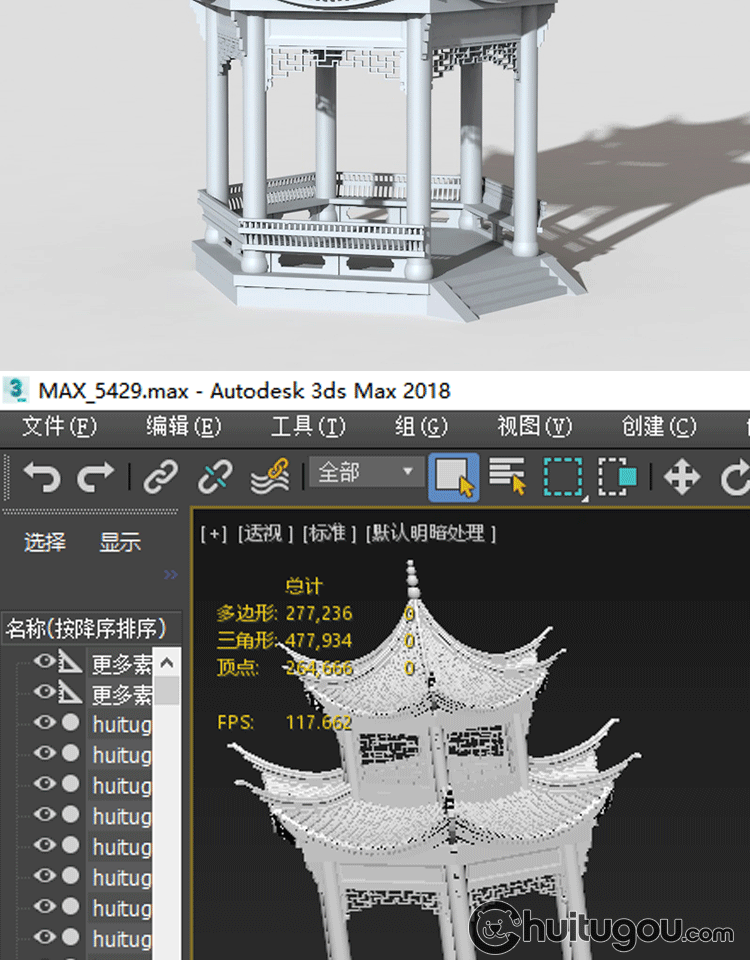Open the 组(G) menu
Image resolution: width=750 pixels, height=960 pixels.
coord(421,427)
